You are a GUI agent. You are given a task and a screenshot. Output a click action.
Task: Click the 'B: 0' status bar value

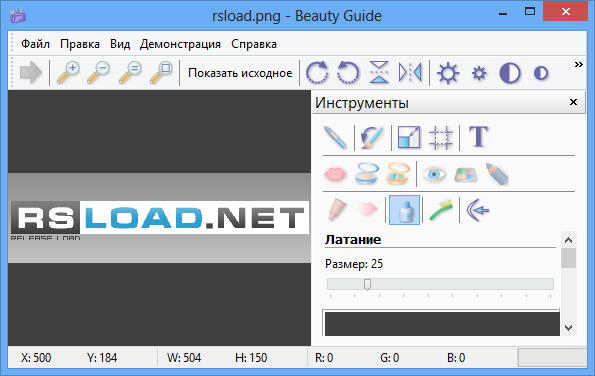tap(456, 358)
